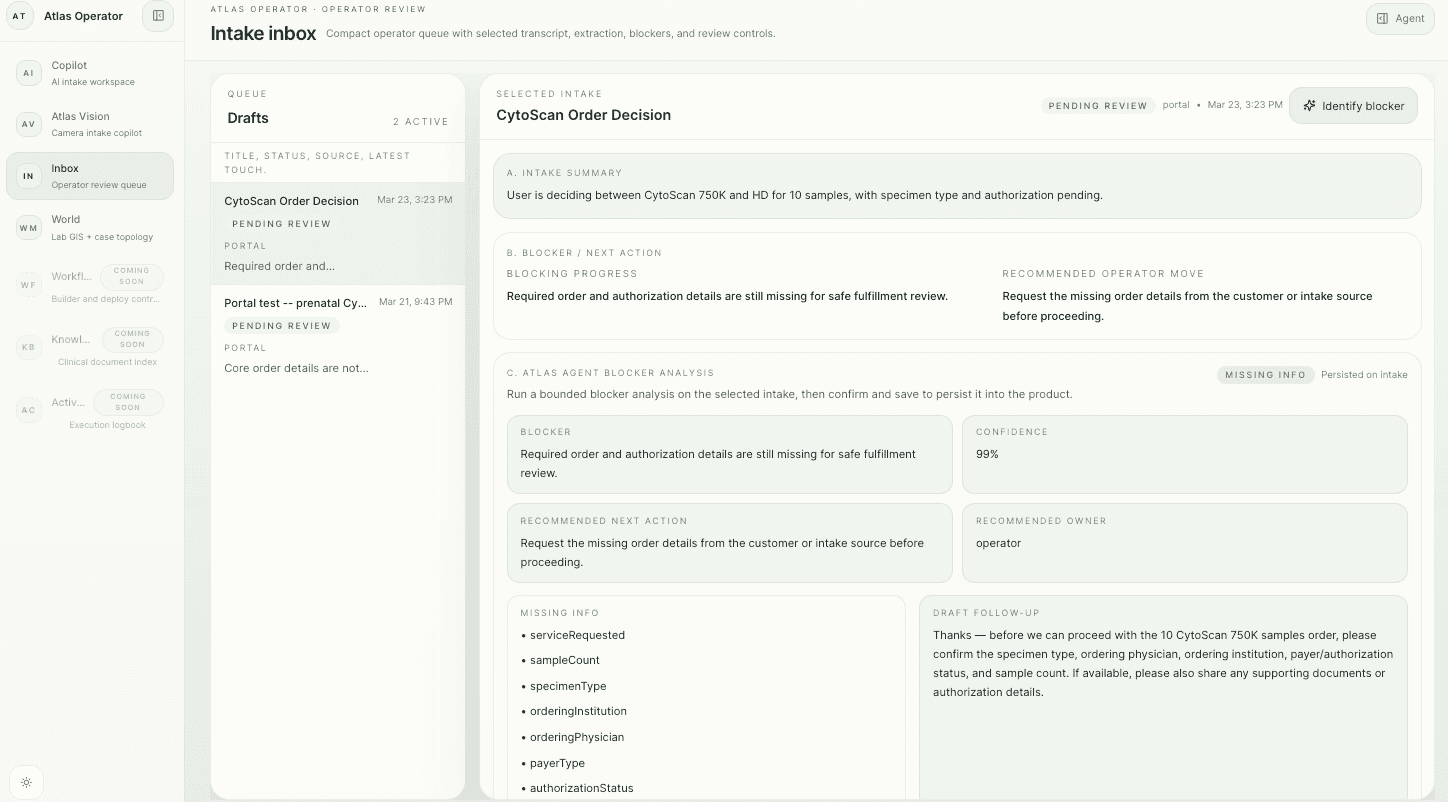Select Inbox operator review queue
The height and width of the screenshot is (802, 1448).
click(90, 176)
